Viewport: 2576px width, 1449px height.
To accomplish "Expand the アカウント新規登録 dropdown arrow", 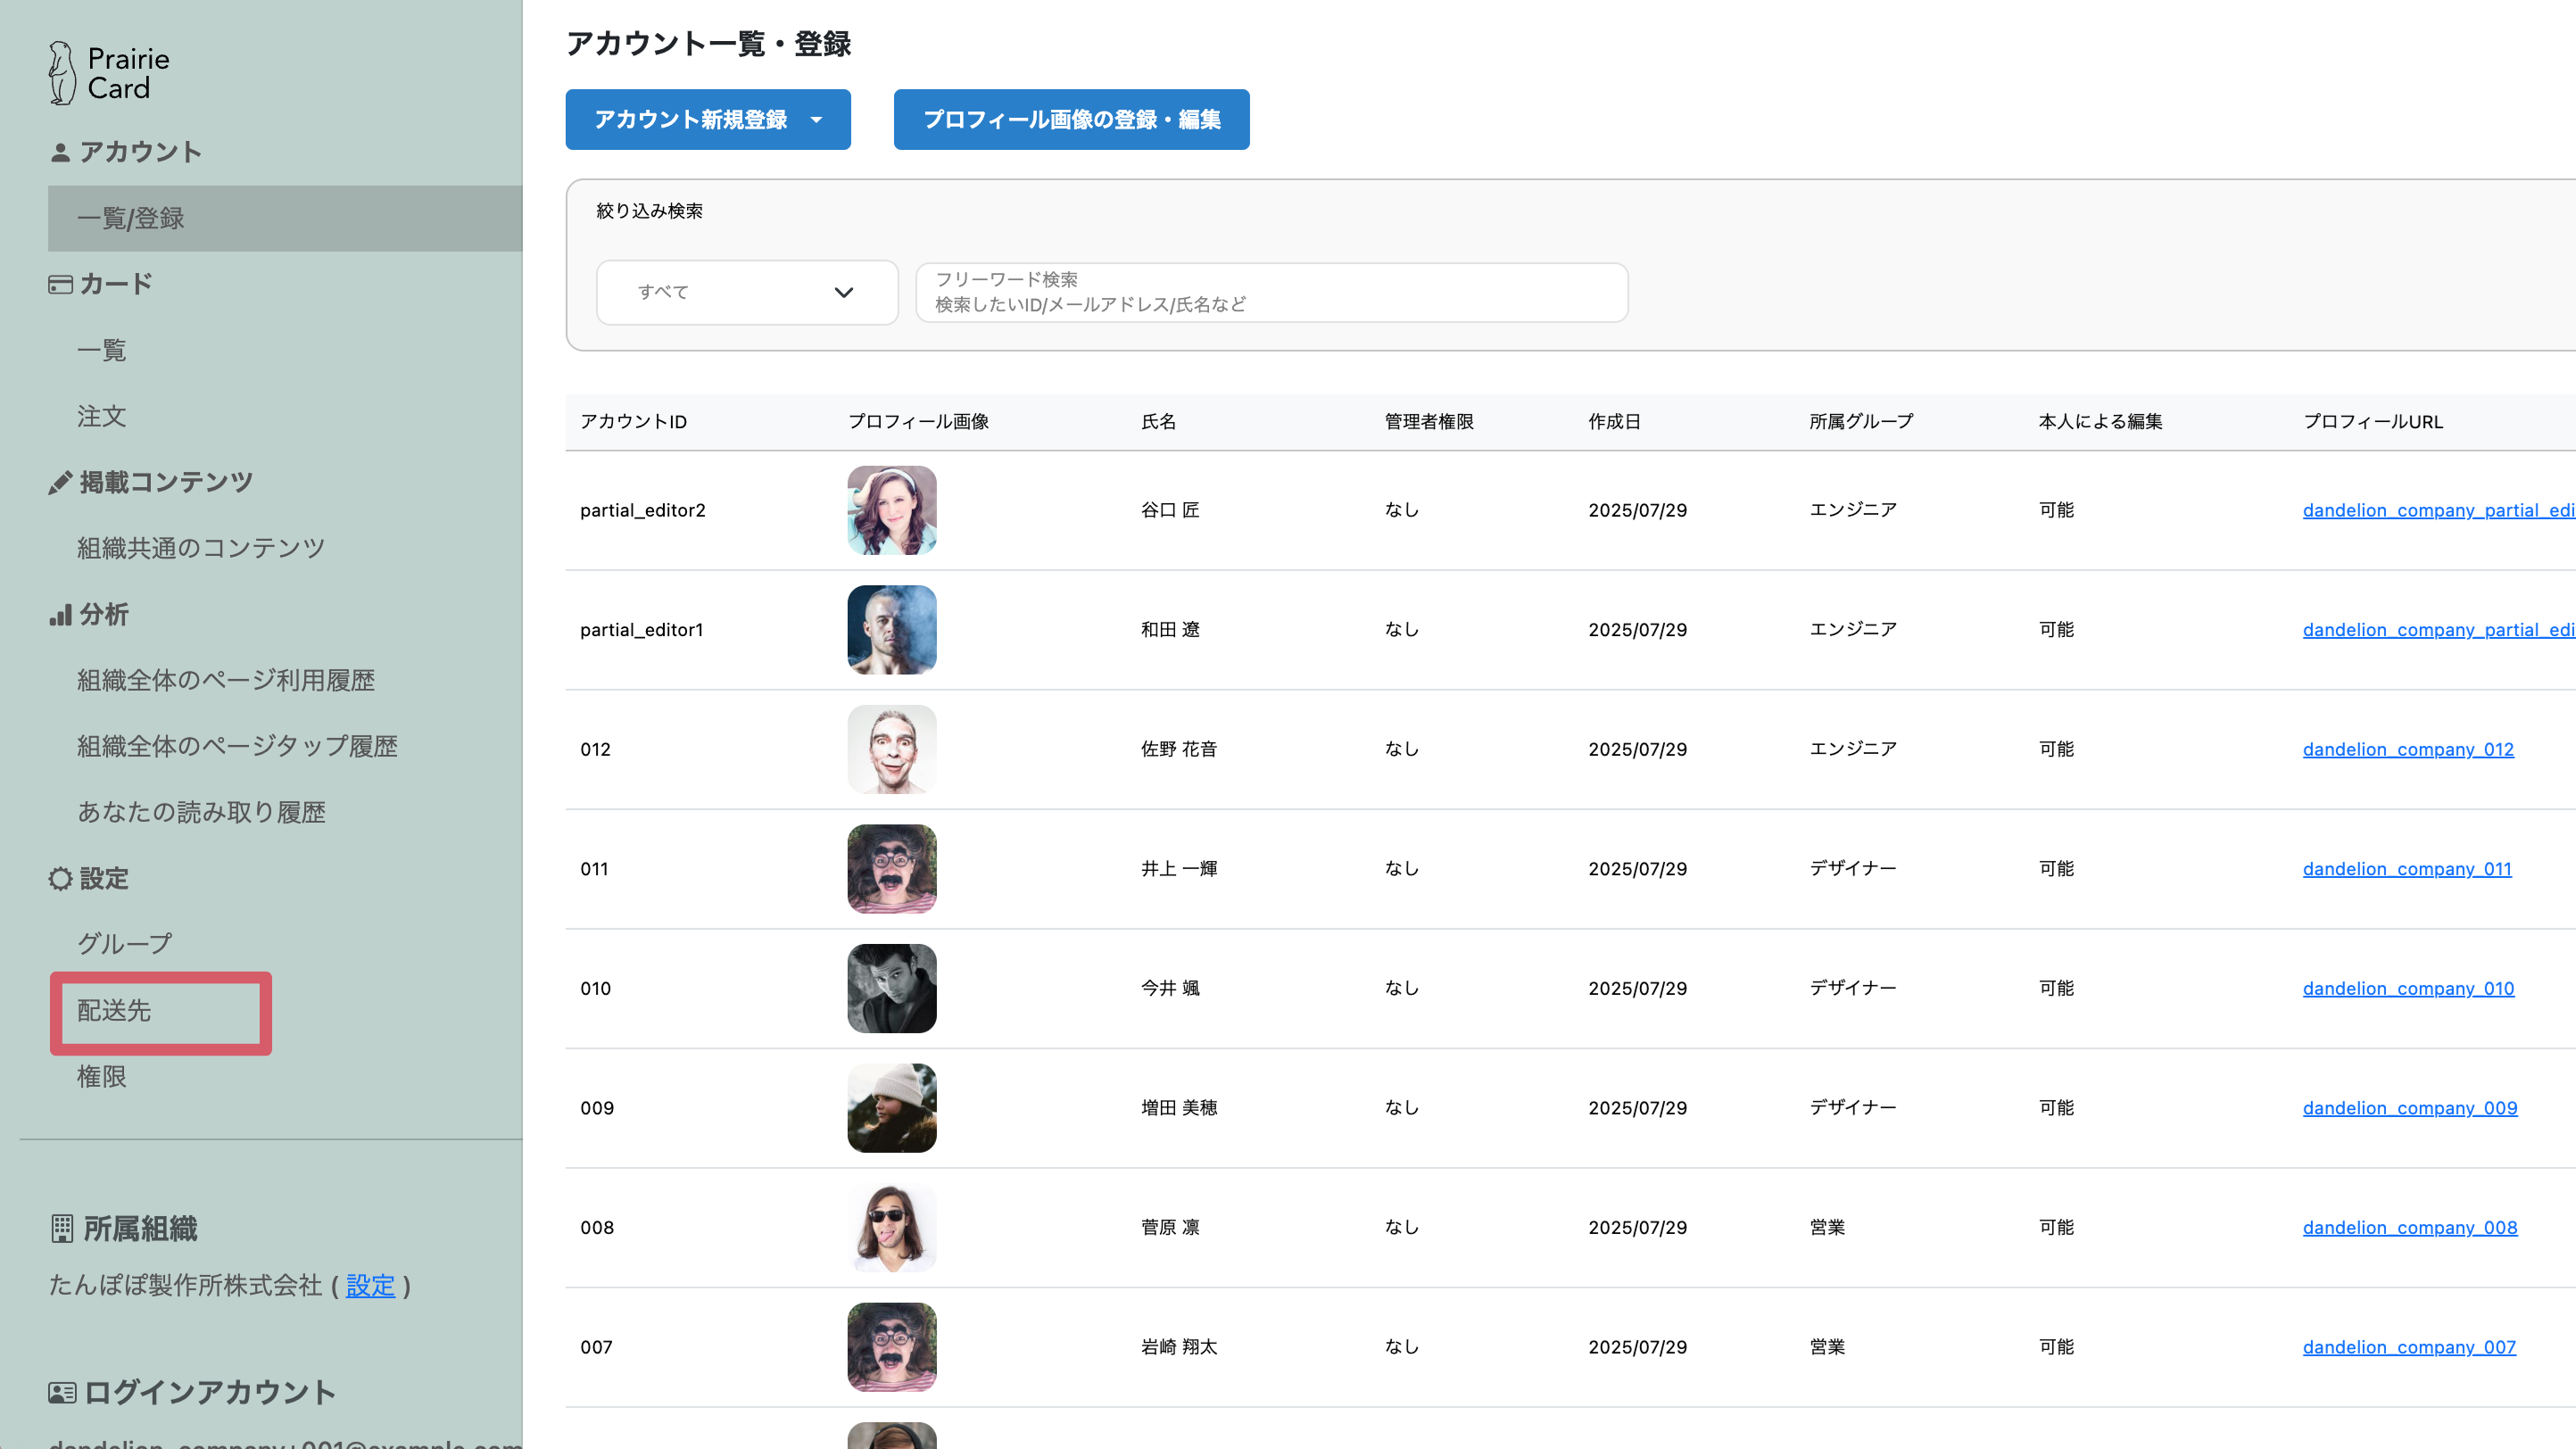I will pos(817,120).
